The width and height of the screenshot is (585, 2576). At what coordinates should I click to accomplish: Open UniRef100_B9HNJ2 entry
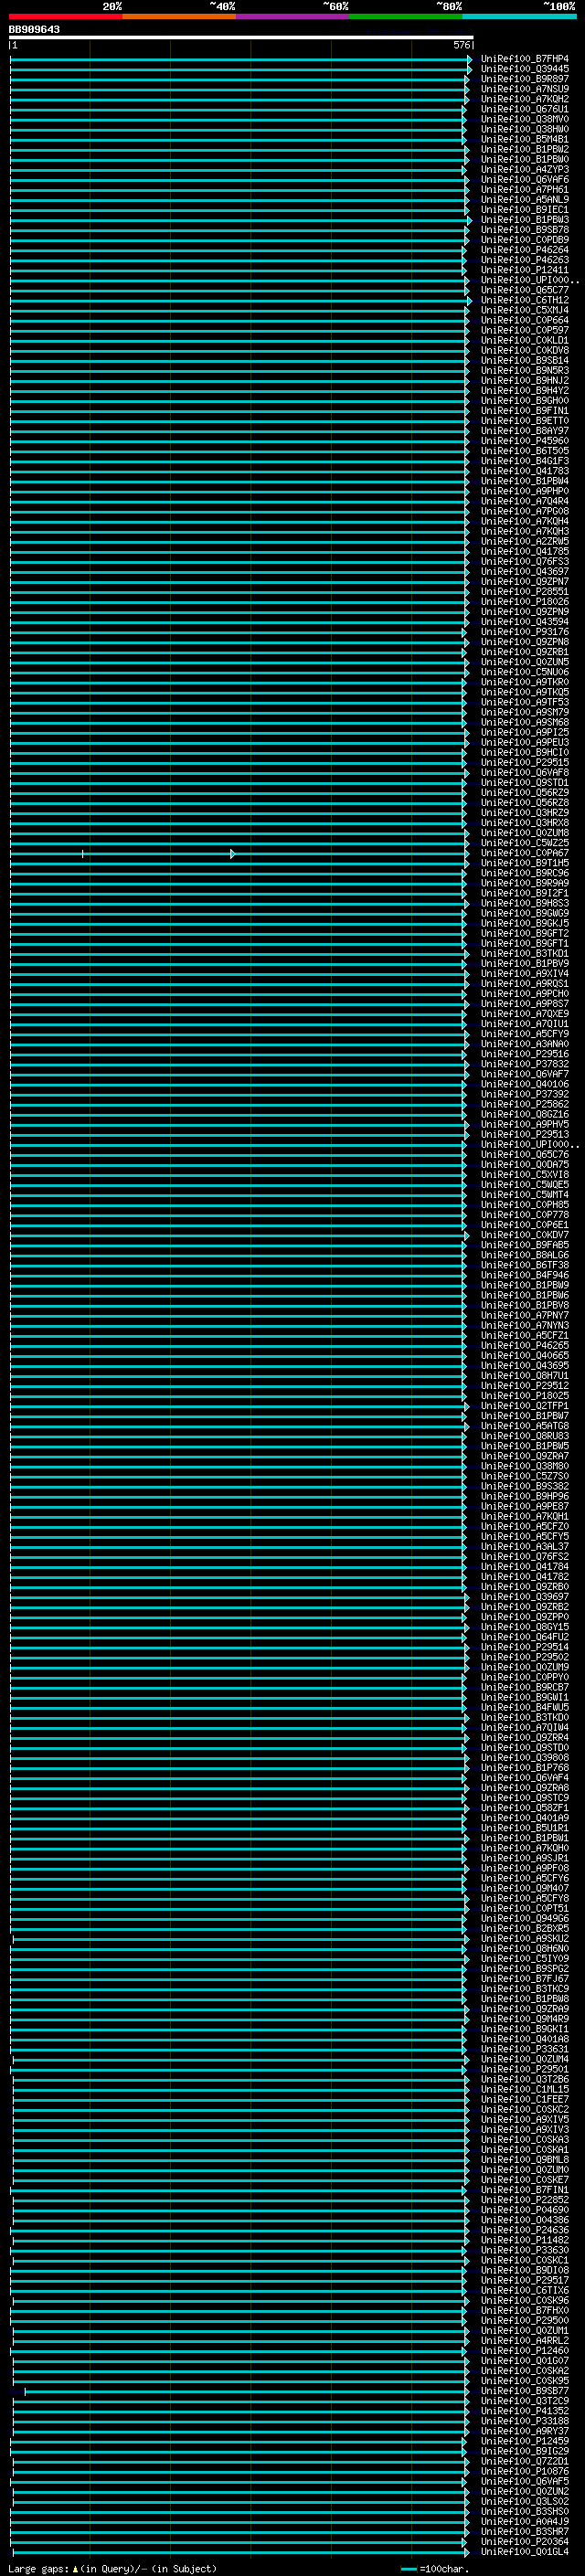(x=524, y=381)
